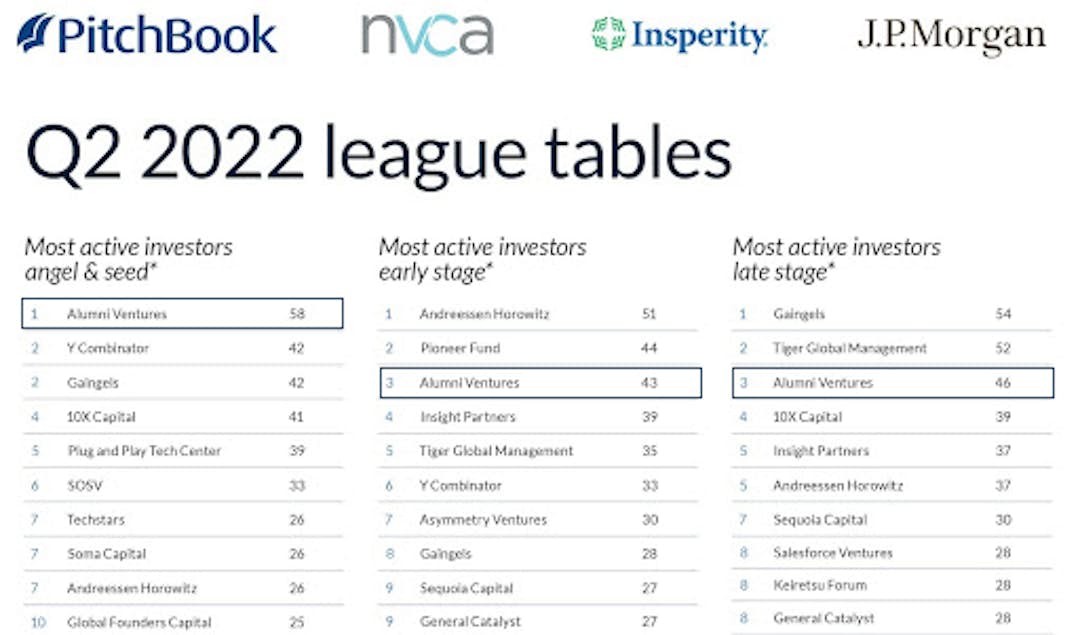Image resolution: width=1080 pixels, height=635 pixels.
Task: Click the highlighted Alumni Ventures angel & seed row
Action: click(182, 314)
